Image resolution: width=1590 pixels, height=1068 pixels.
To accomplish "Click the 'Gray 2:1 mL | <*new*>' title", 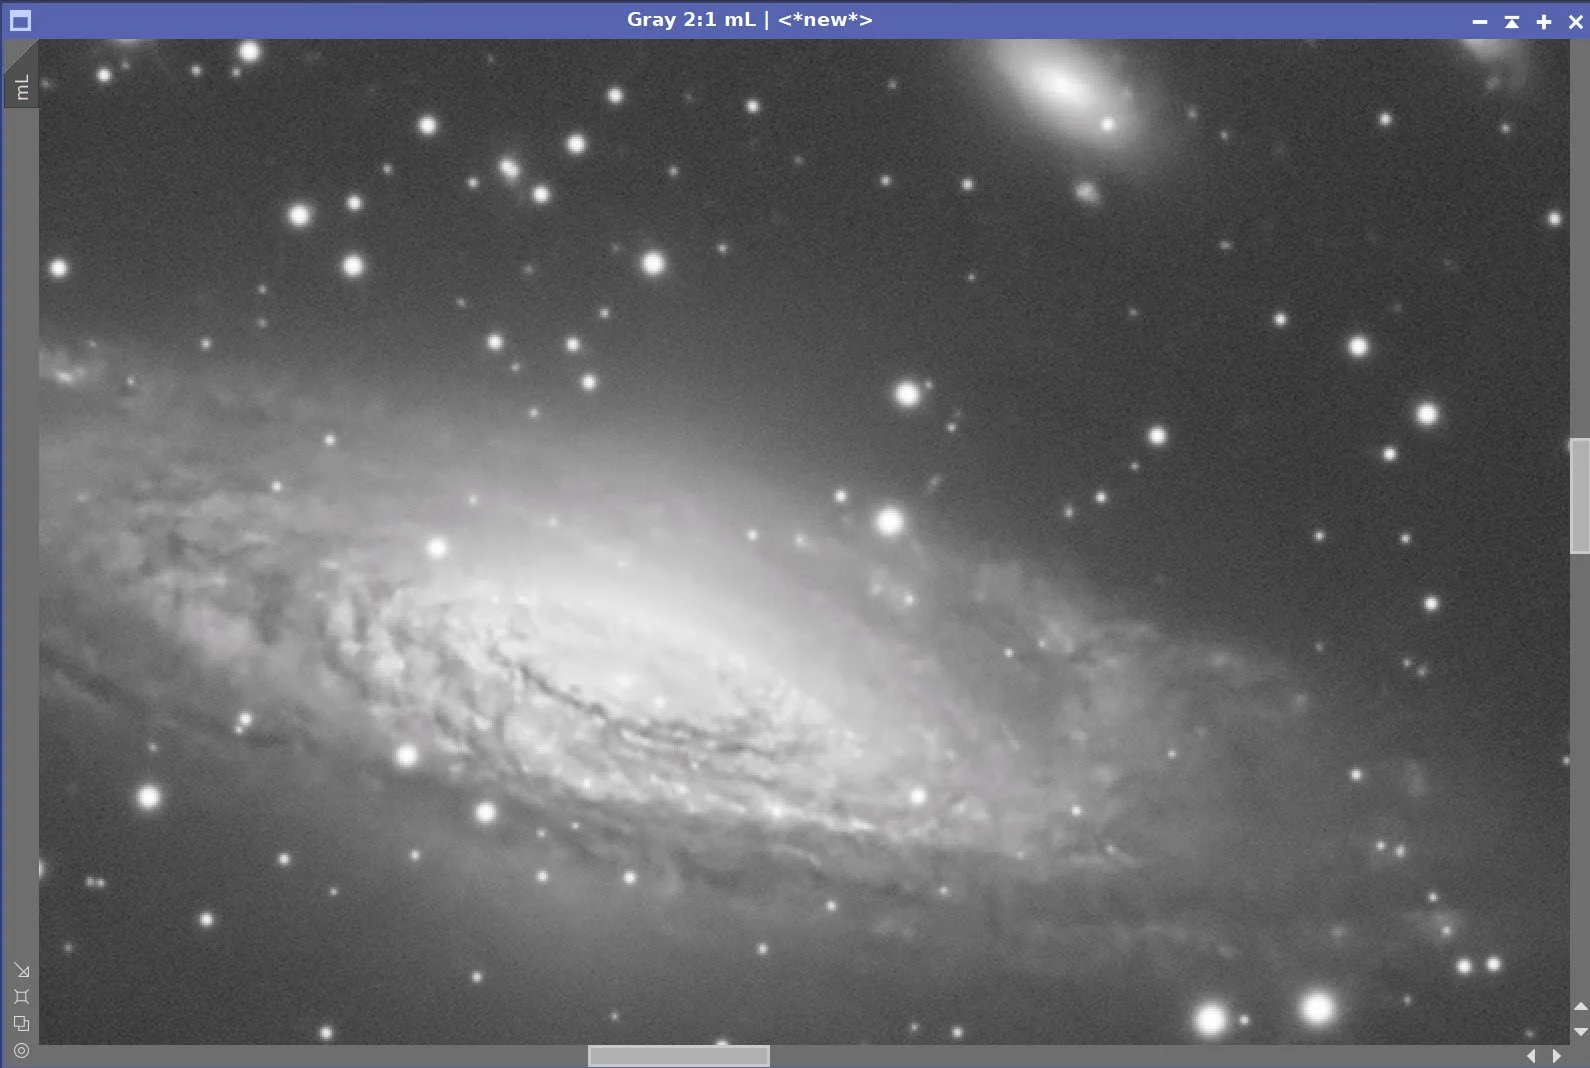I will click(749, 20).
